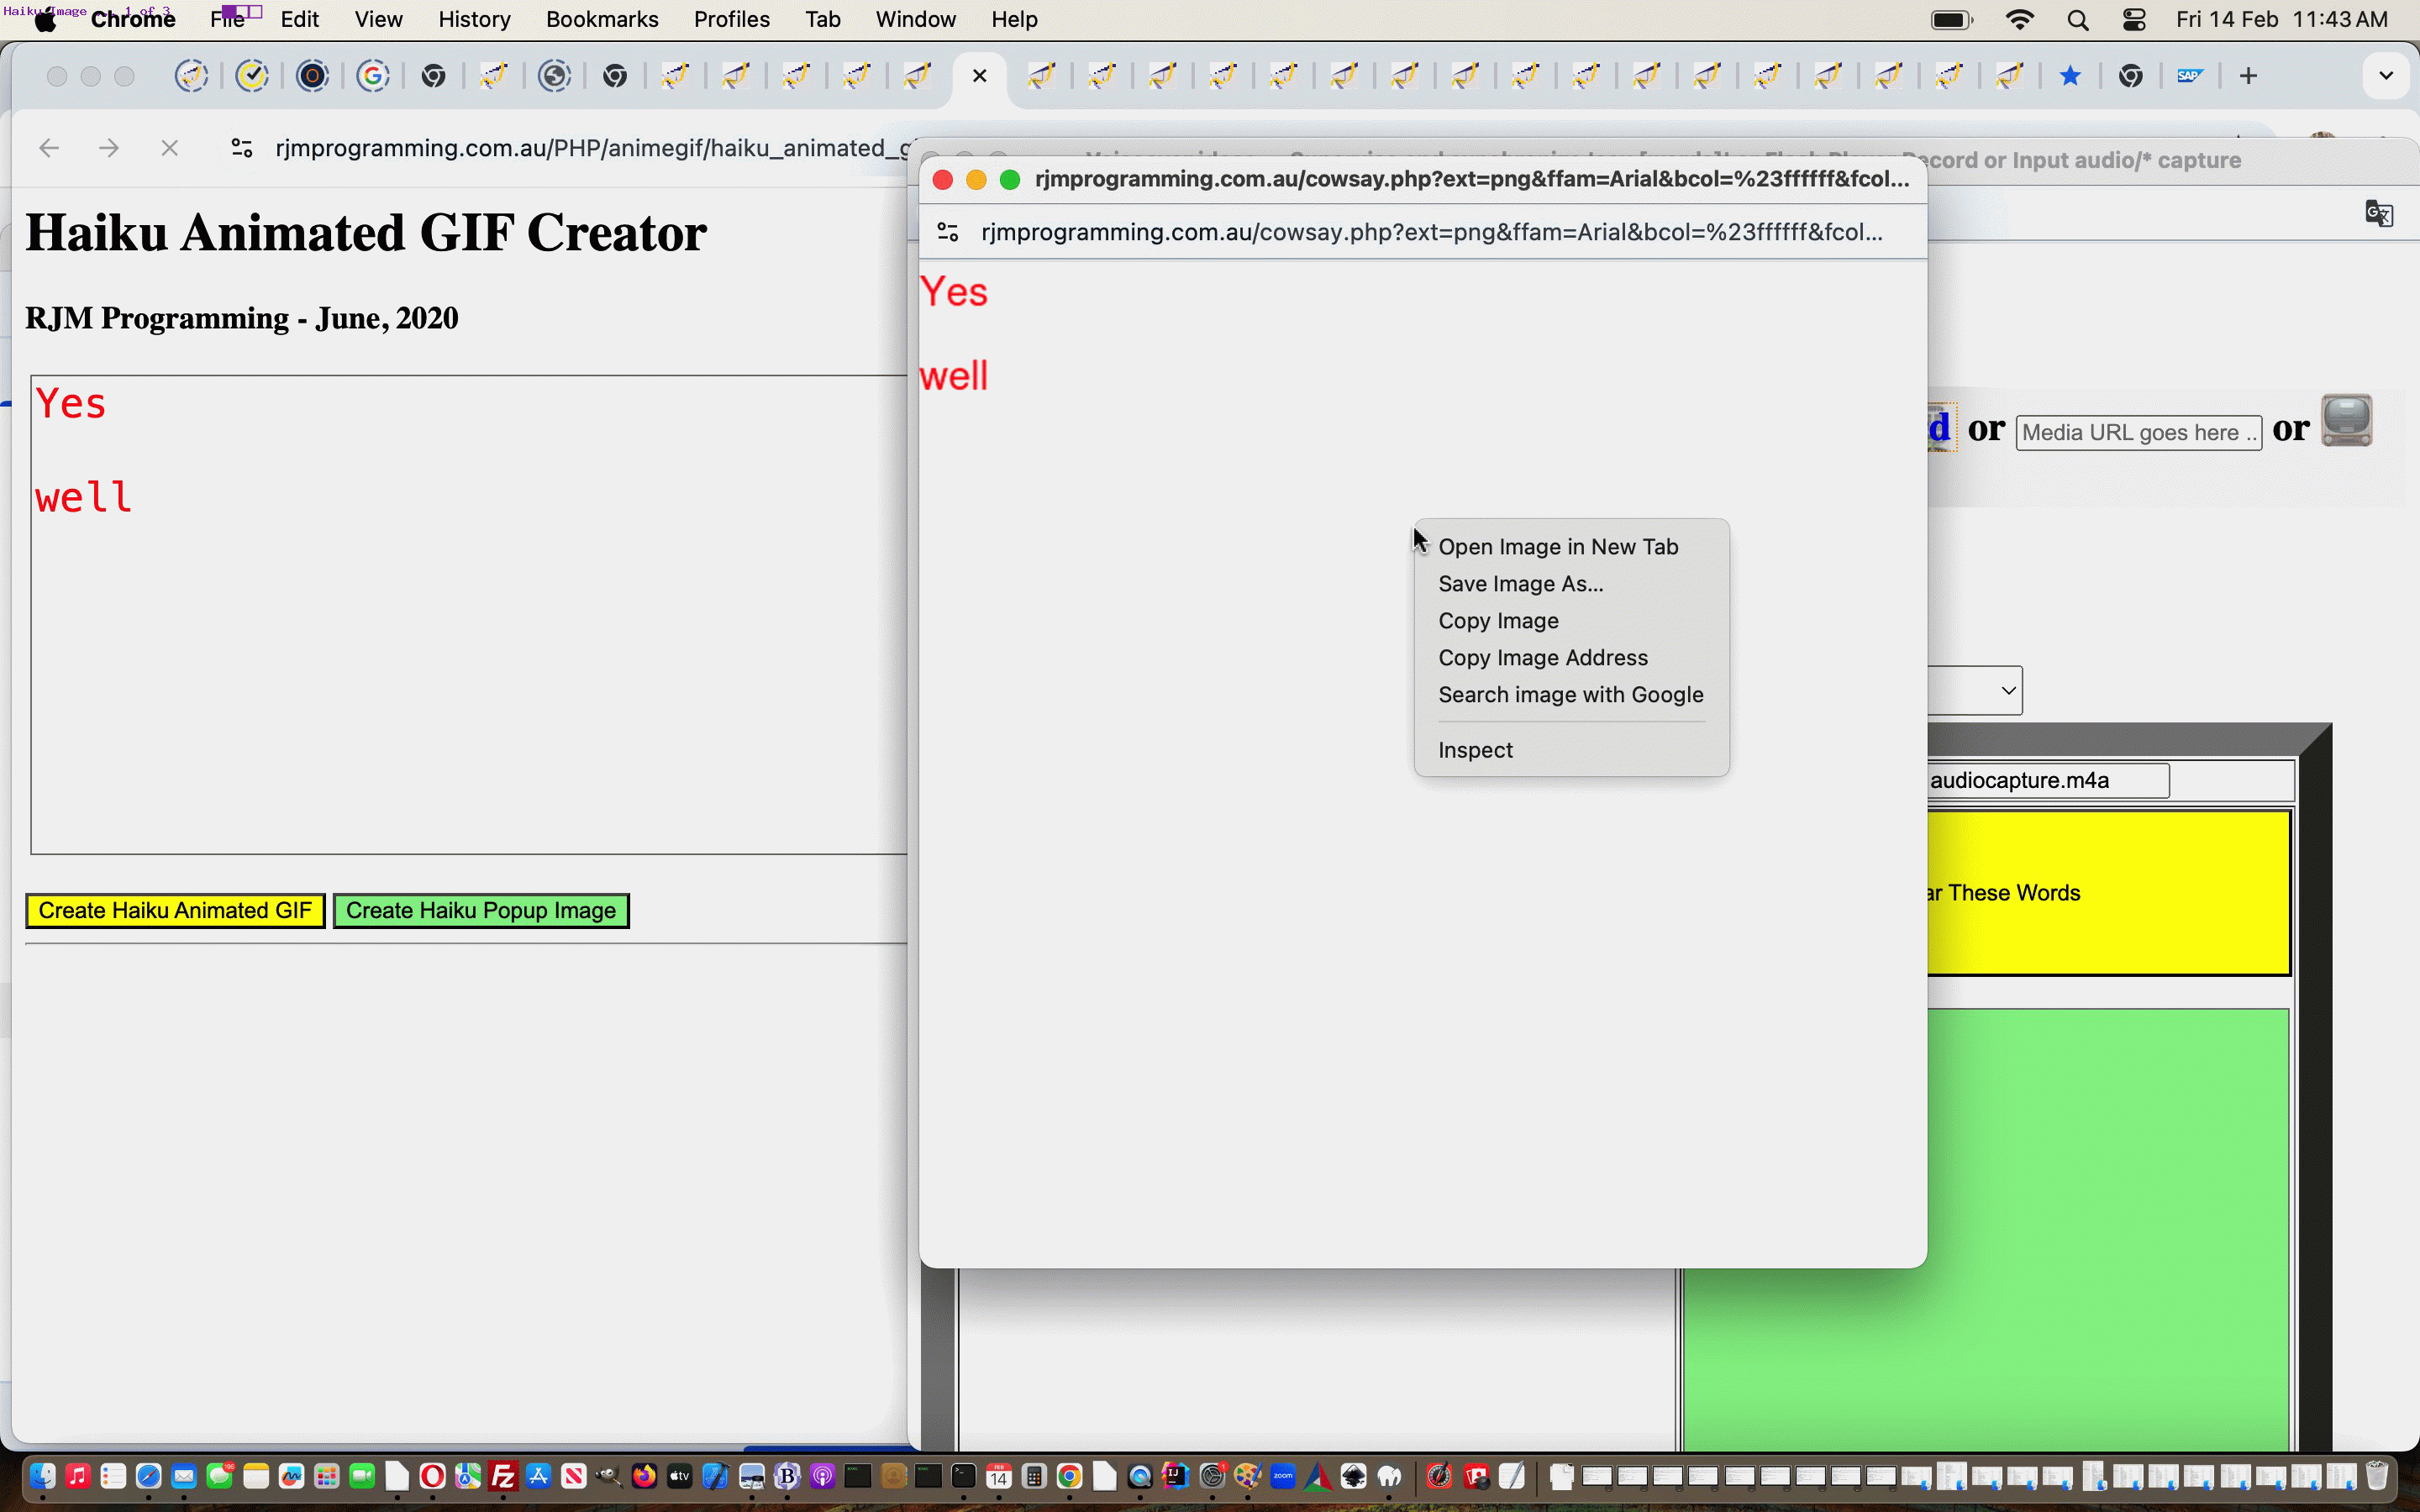This screenshot has height=1512, width=2420.
Task: Open Messages with the 196 badge
Action: pos(220,1476)
